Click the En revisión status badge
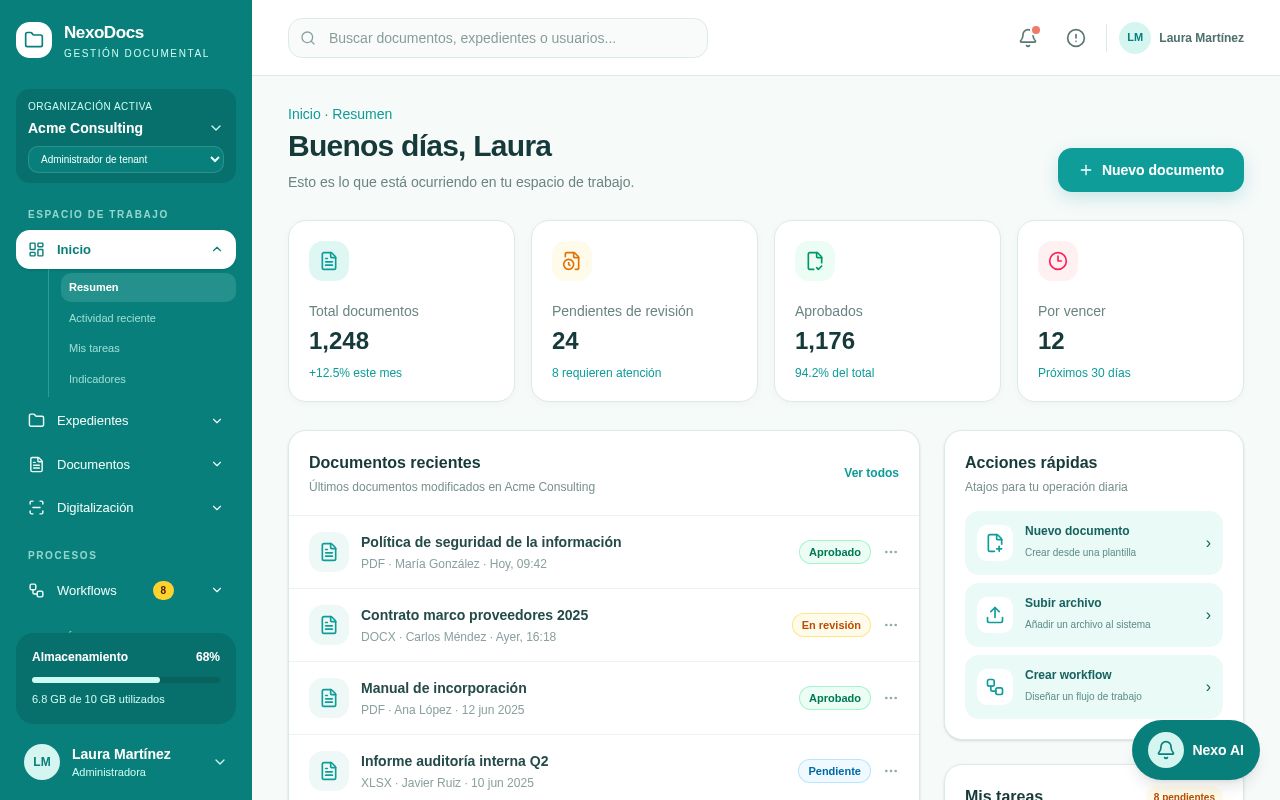The height and width of the screenshot is (800, 1280). pos(831,625)
